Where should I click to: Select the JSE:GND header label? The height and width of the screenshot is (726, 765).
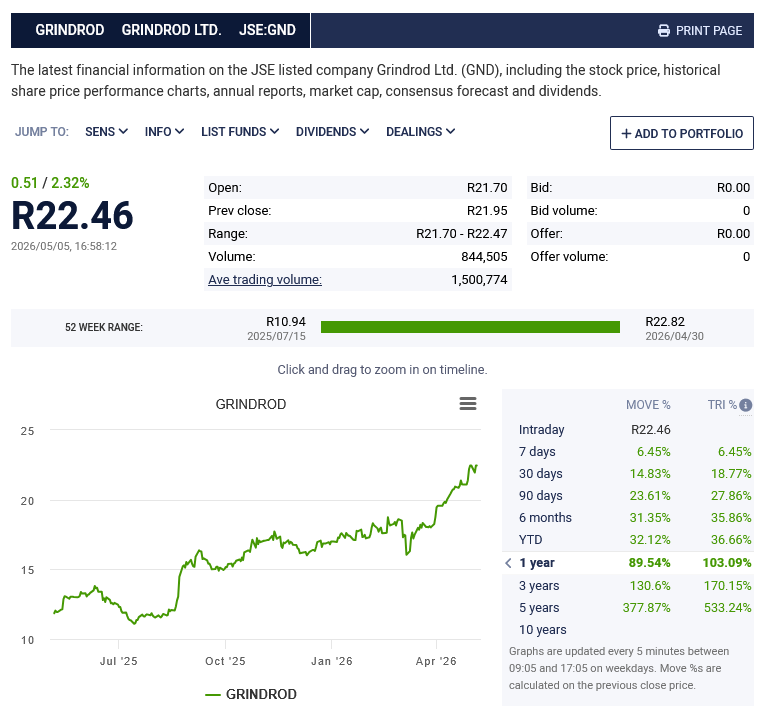point(267,30)
